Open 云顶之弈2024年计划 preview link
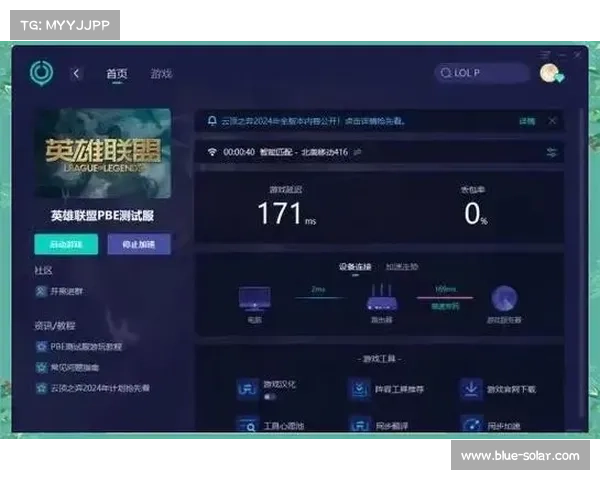This screenshot has height=480, width=600. [x=100, y=388]
